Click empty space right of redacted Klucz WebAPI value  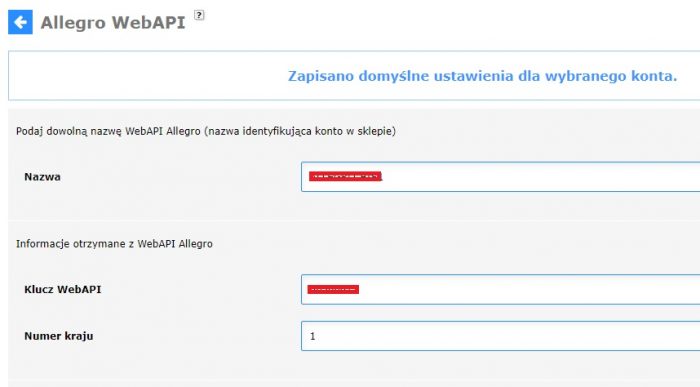point(527,290)
